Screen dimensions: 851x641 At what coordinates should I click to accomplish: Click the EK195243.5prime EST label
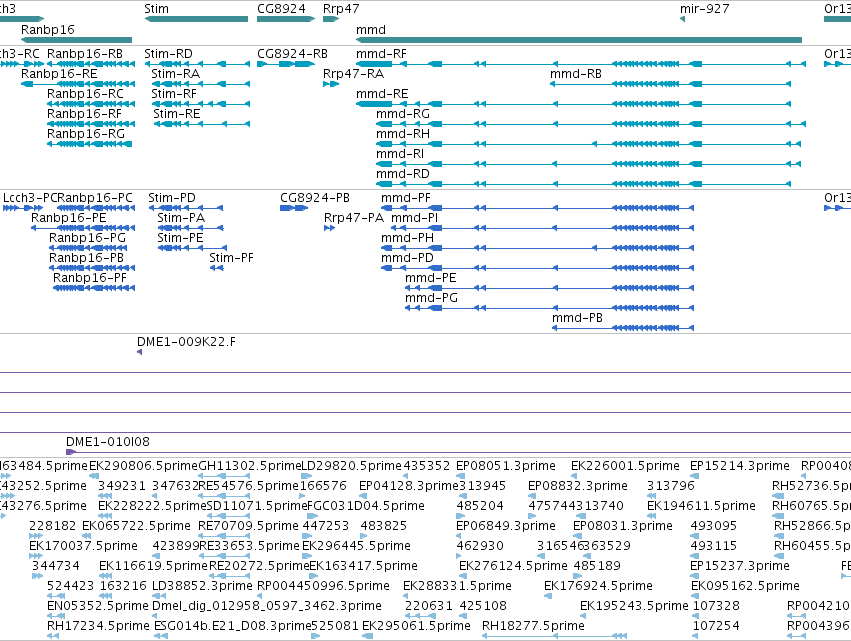click(634, 607)
